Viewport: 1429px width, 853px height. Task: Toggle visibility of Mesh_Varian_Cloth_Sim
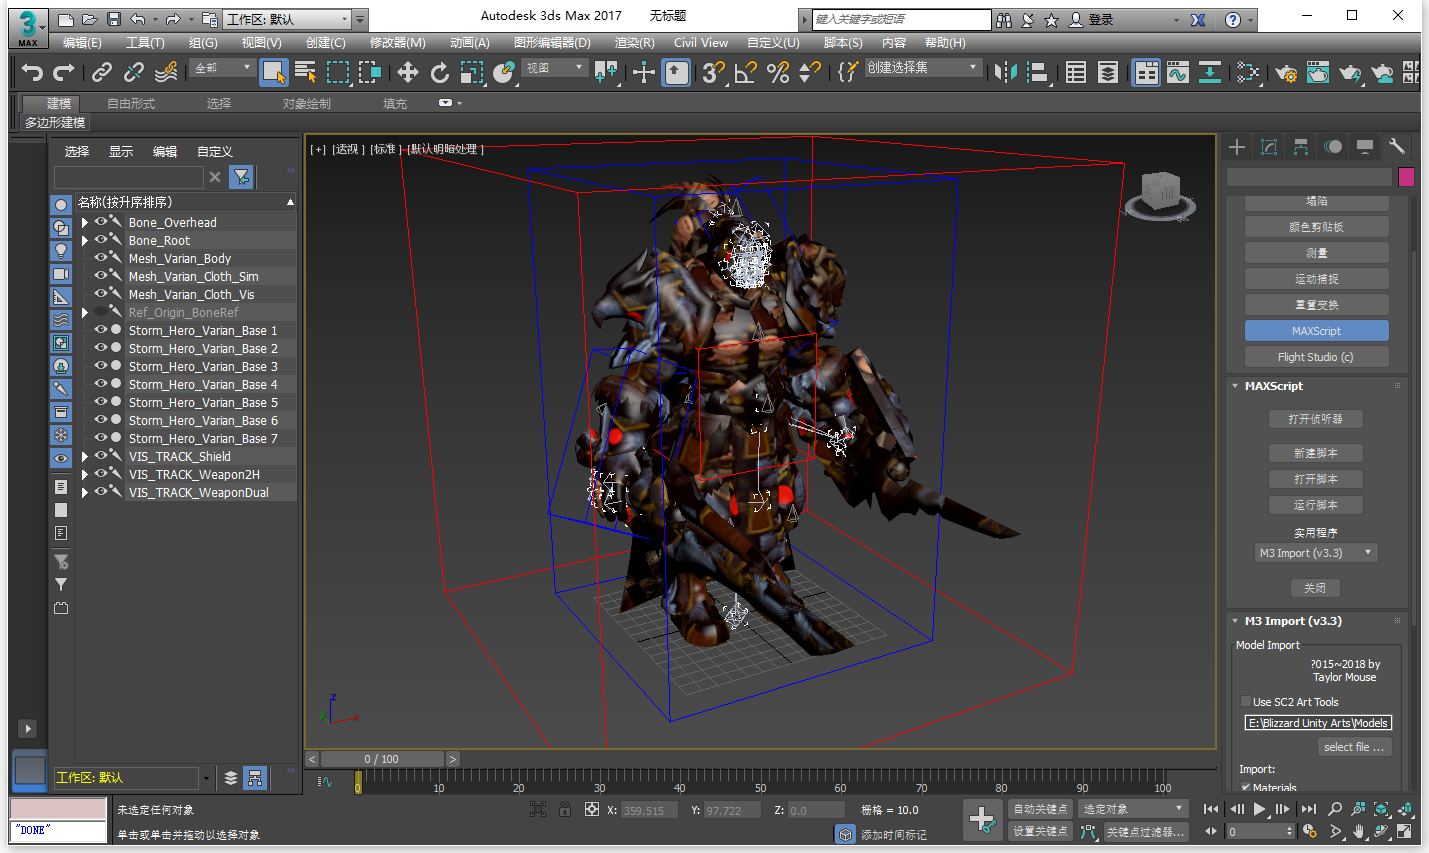(x=101, y=275)
